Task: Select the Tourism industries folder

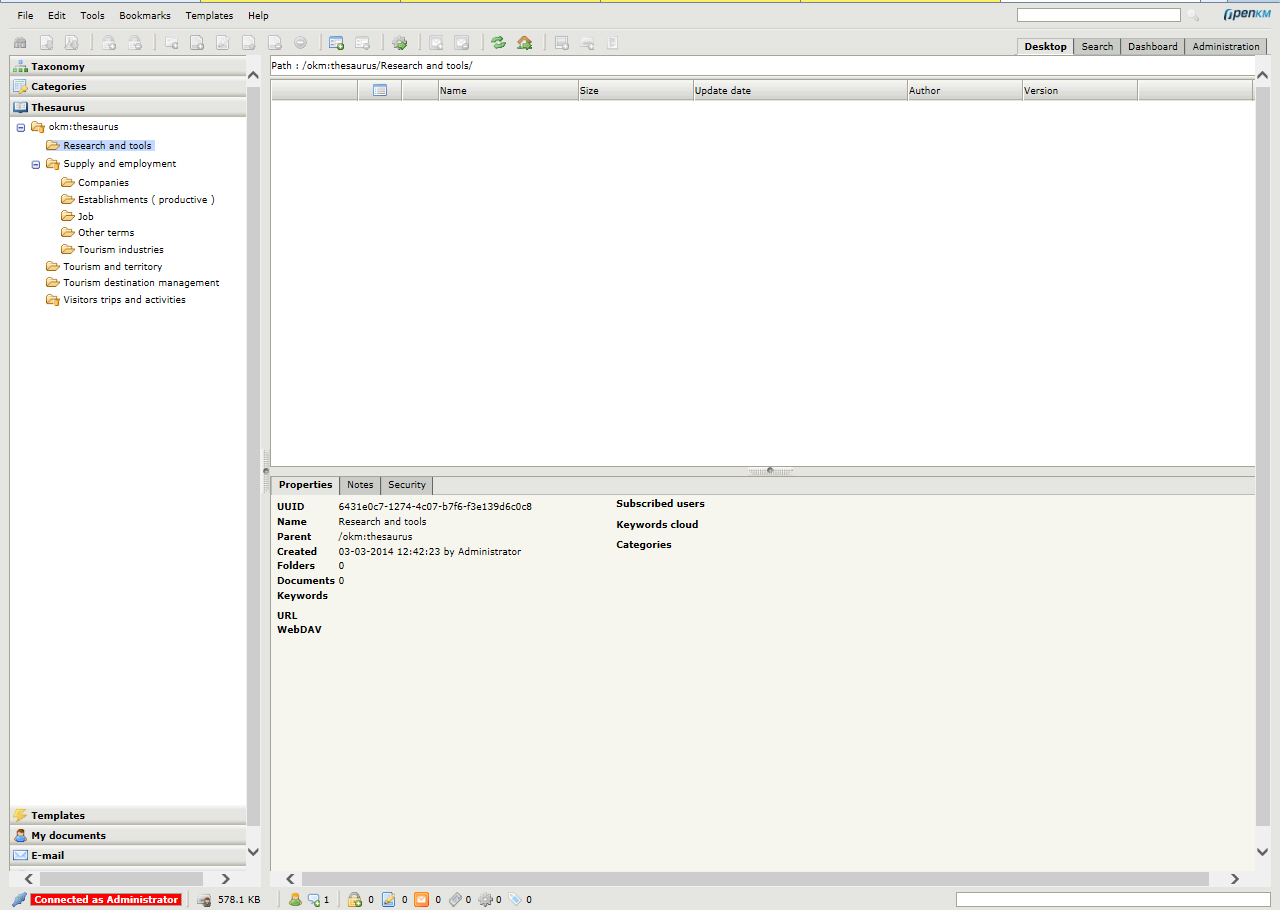Action: [x=120, y=250]
